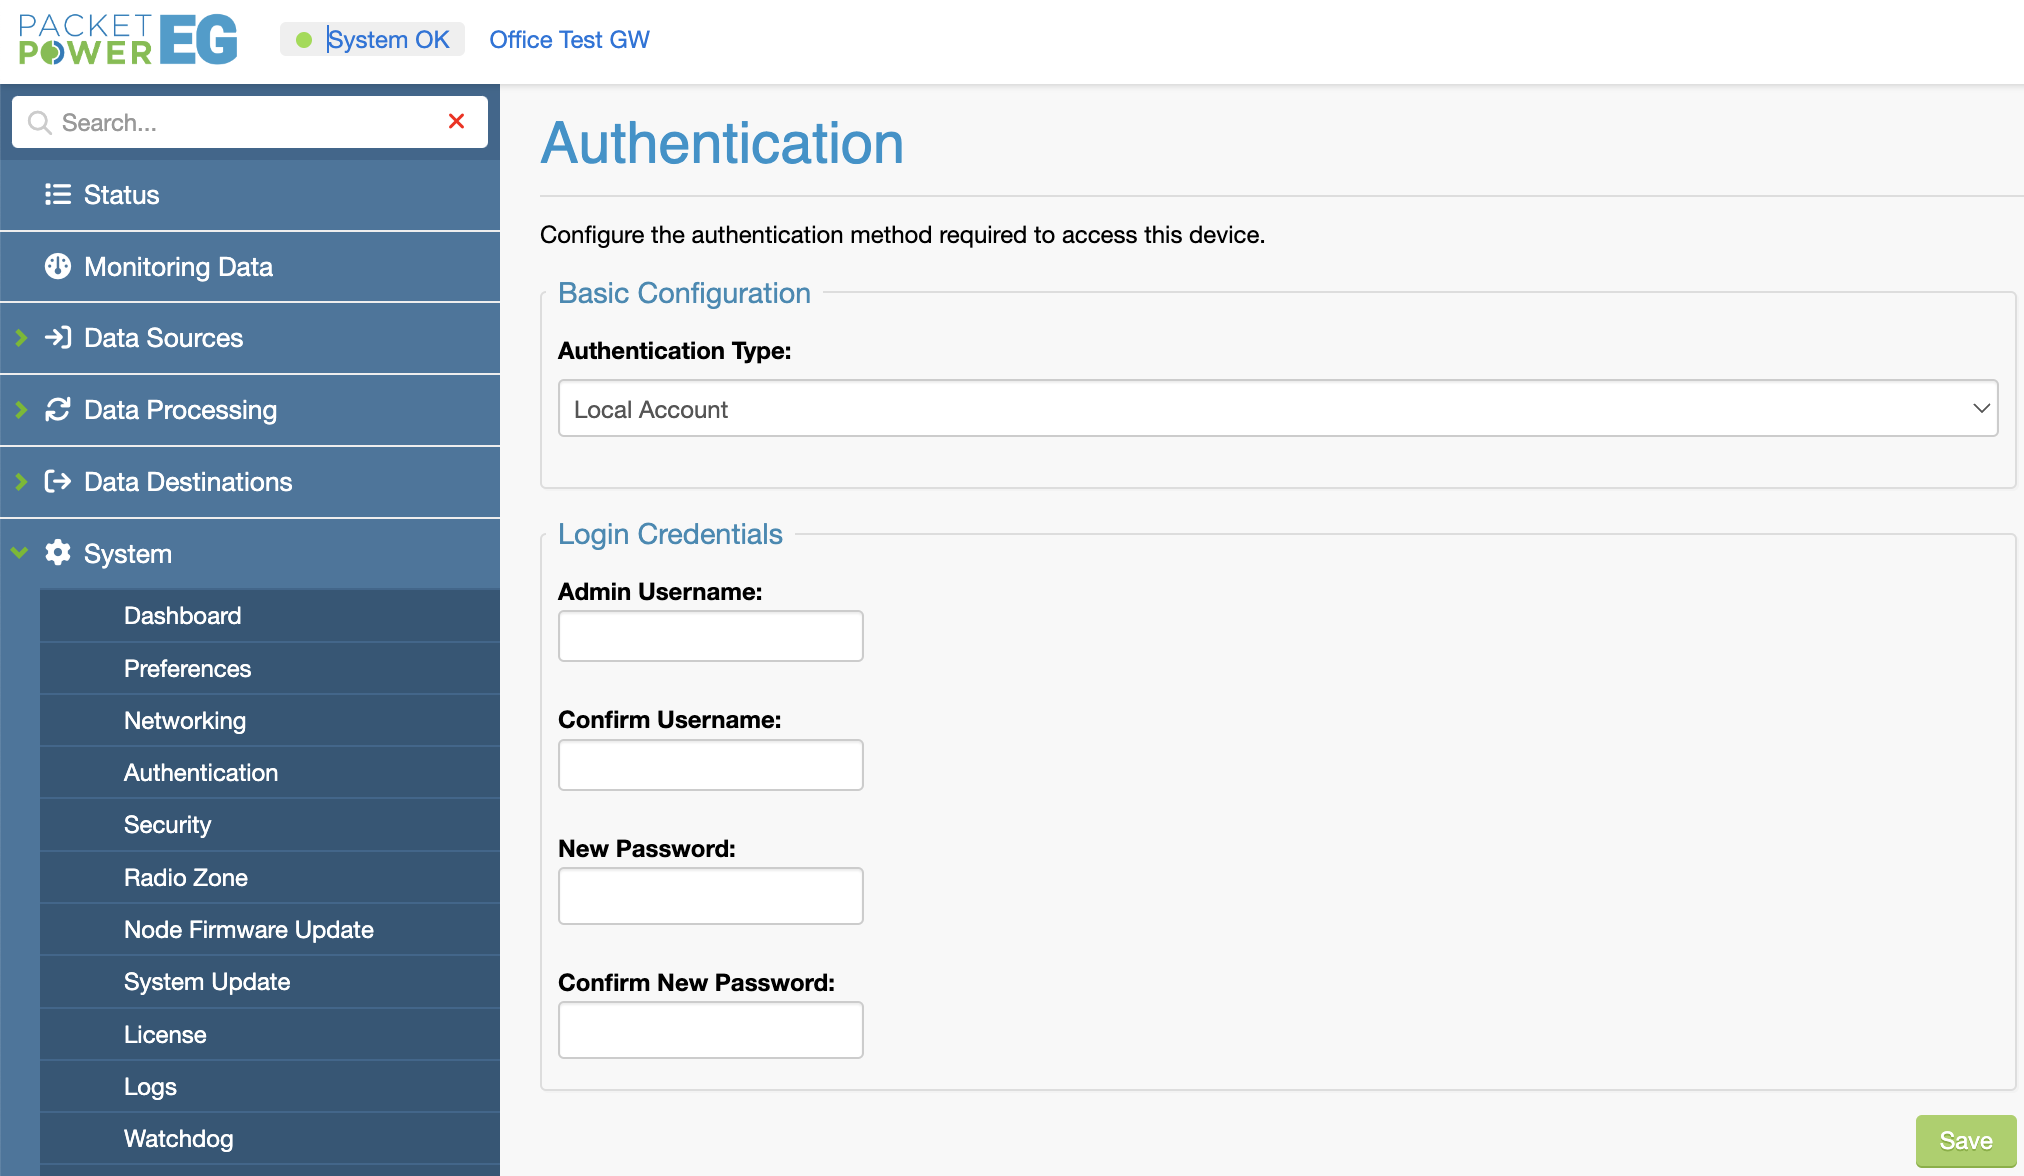
Task: Click the Status list icon in sidebar
Action: 58,194
